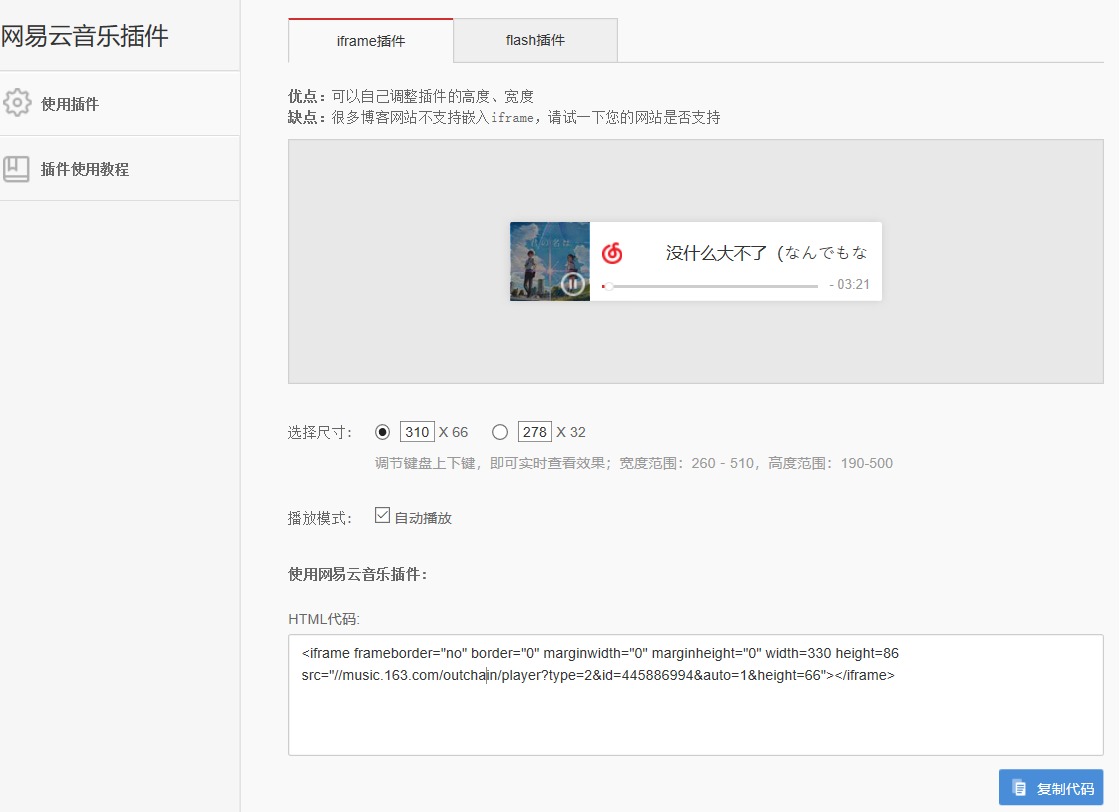
Task: Click the 播放模式: label
Action: (x=320, y=518)
